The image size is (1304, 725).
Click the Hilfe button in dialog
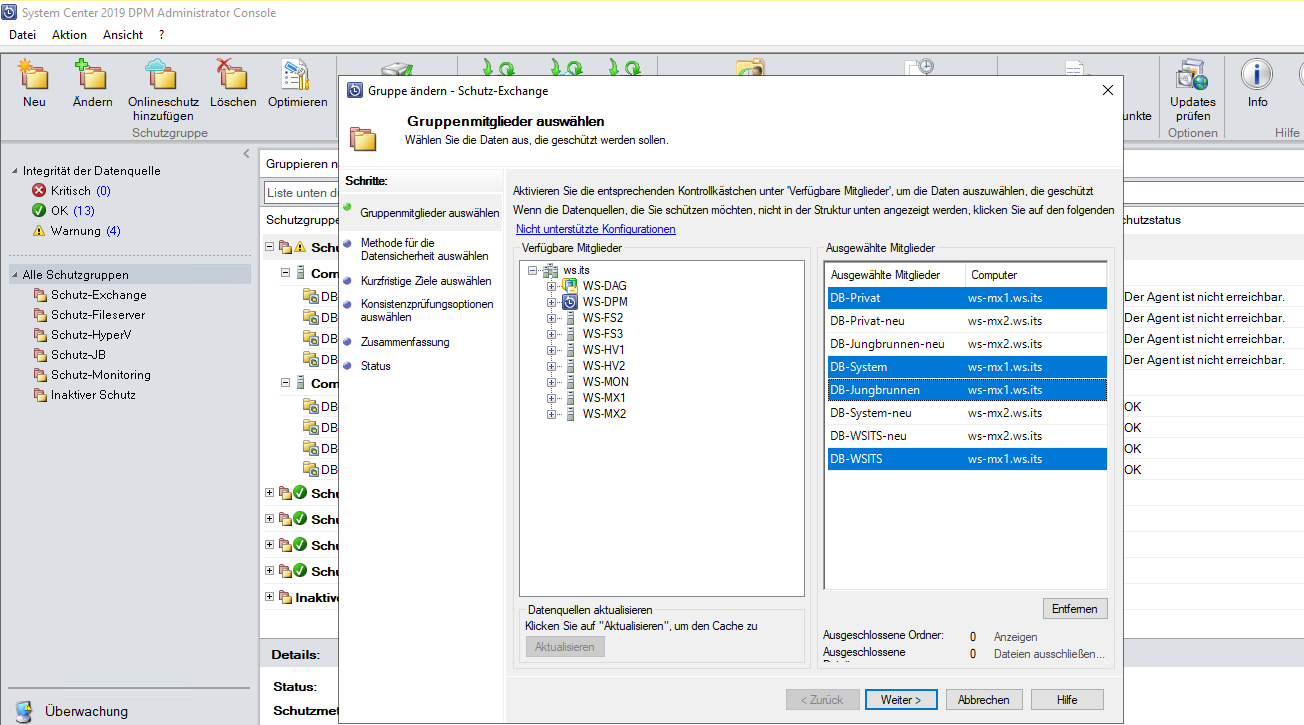tap(1067, 700)
